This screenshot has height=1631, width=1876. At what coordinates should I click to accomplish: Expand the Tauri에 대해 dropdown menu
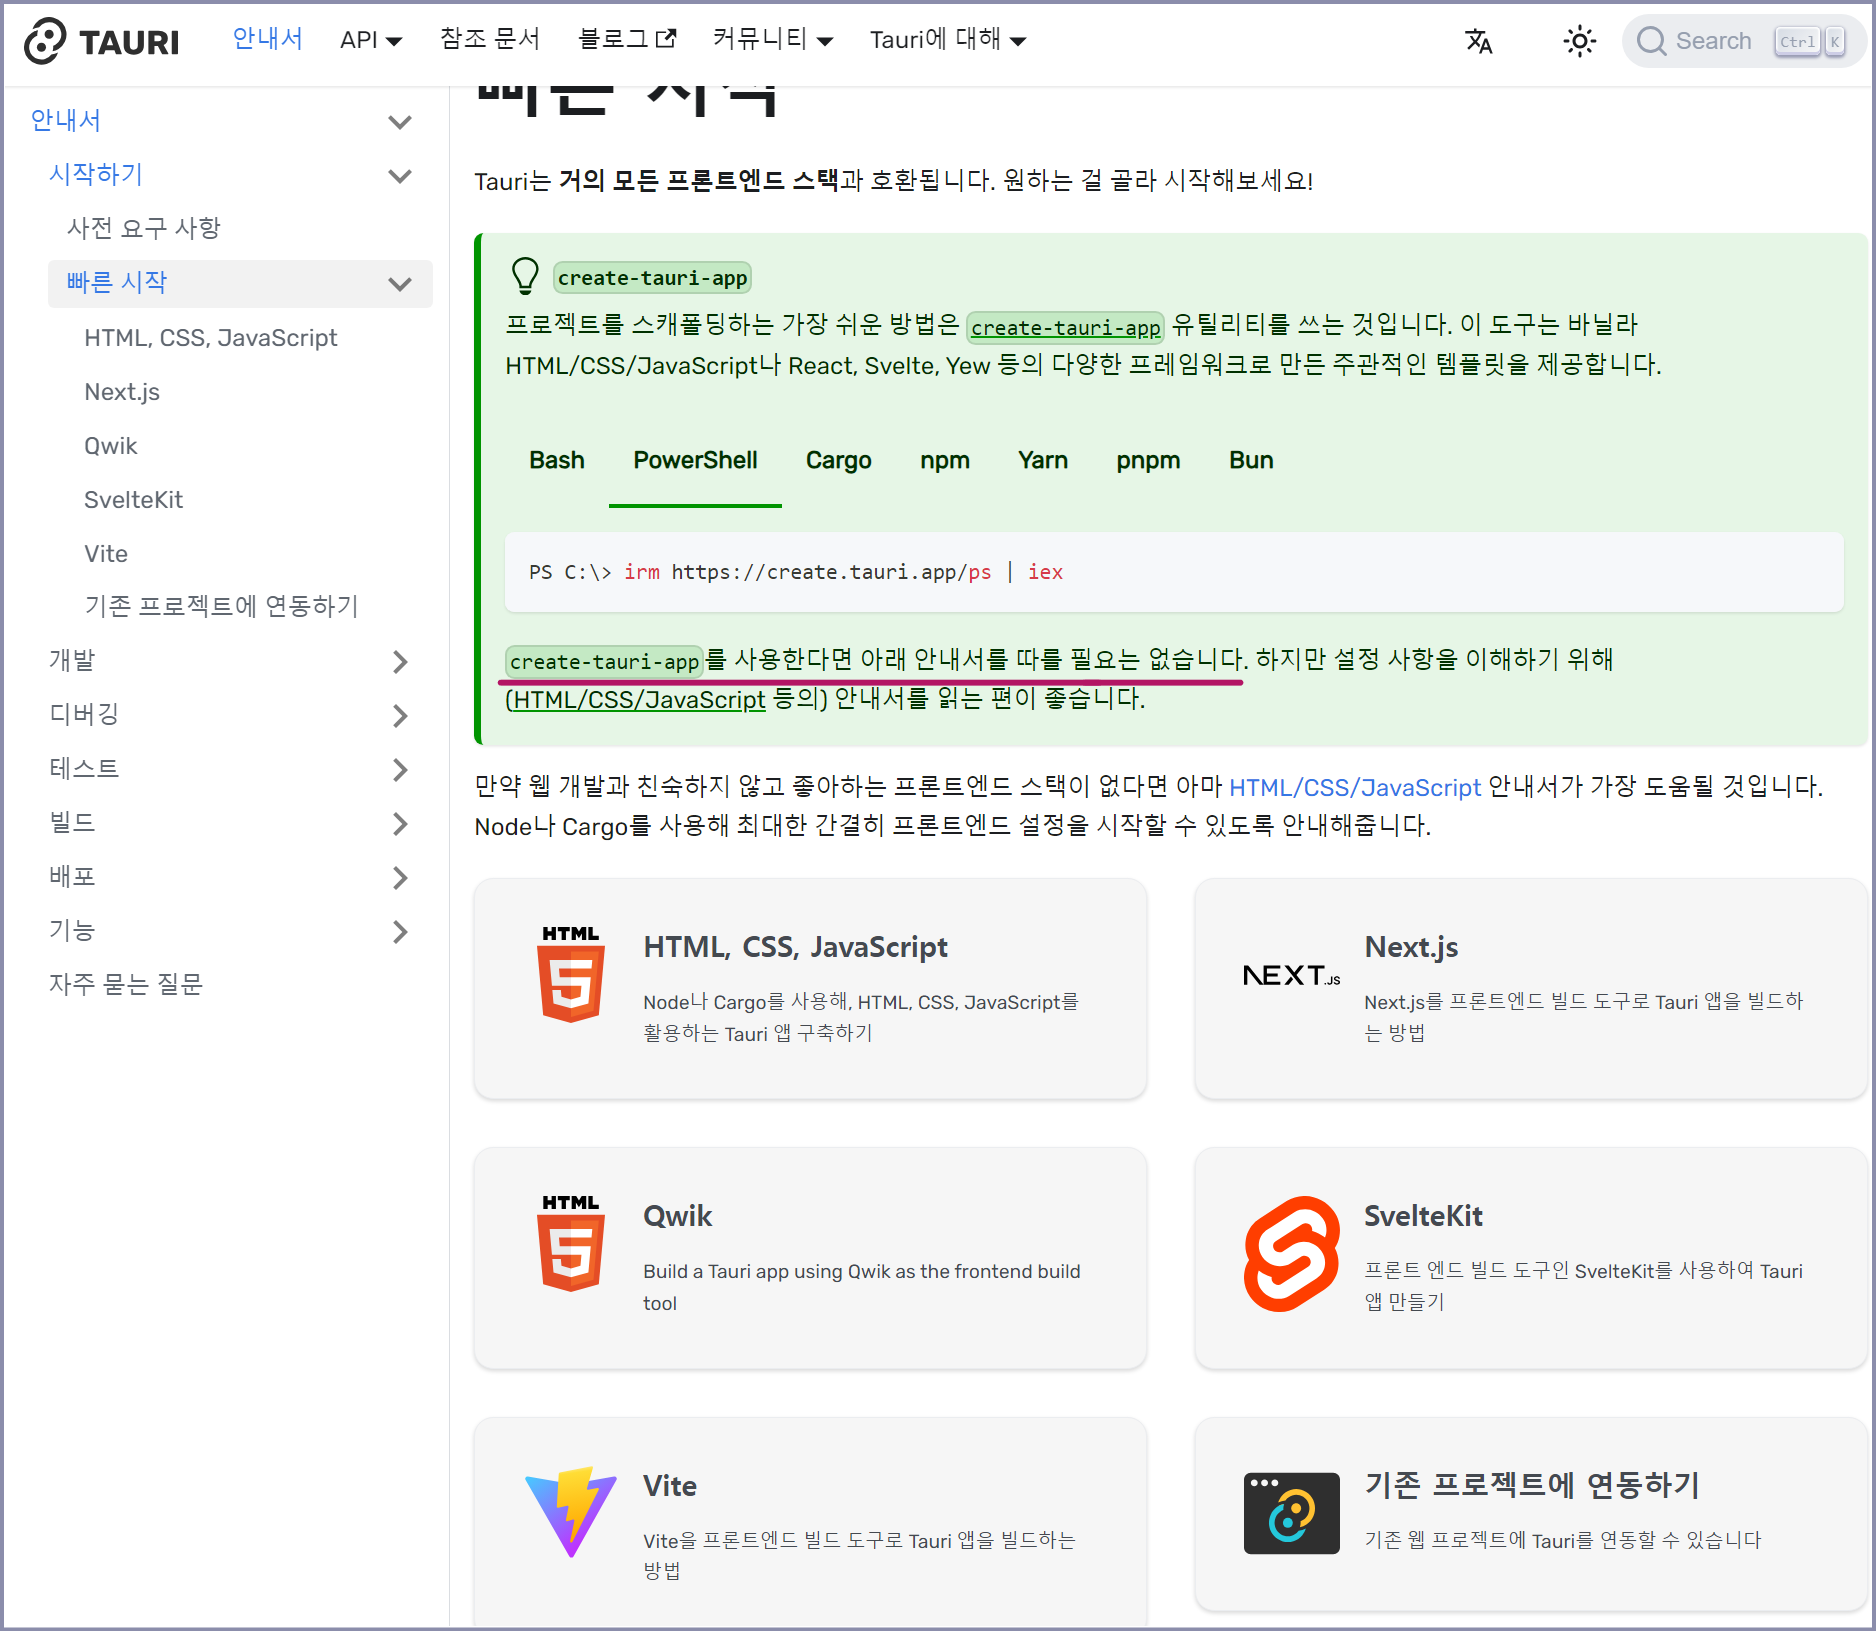tap(948, 39)
